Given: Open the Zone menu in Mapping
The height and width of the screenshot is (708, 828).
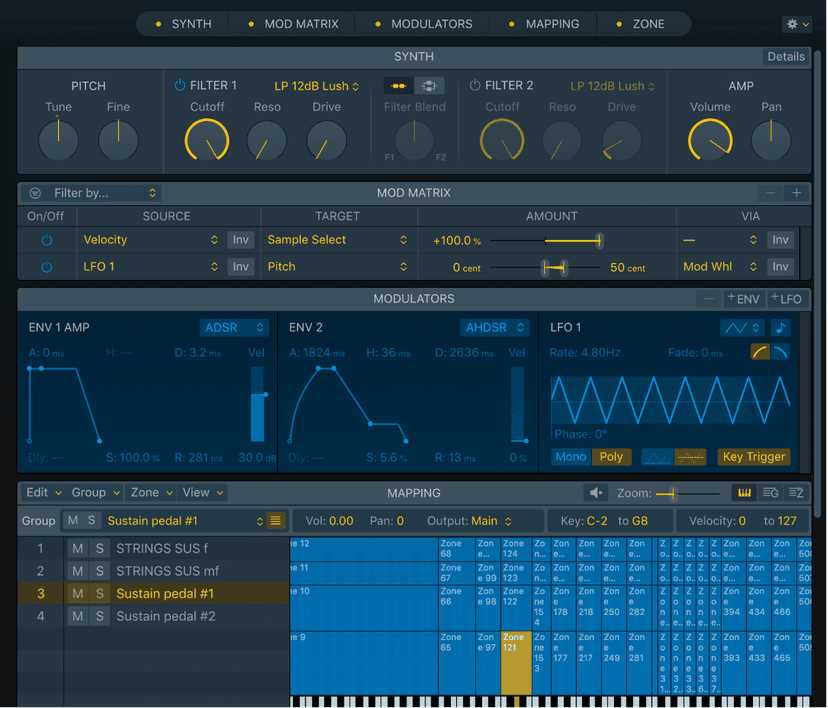Looking at the screenshot, I should 152,493.
